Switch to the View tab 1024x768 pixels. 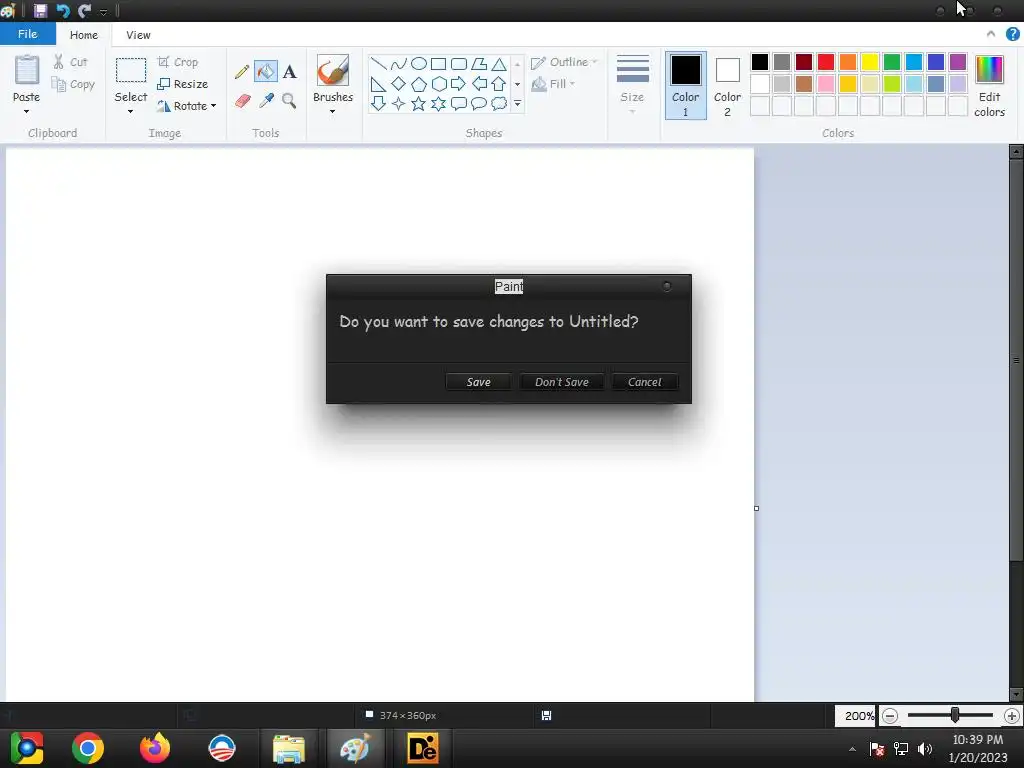[138, 35]
